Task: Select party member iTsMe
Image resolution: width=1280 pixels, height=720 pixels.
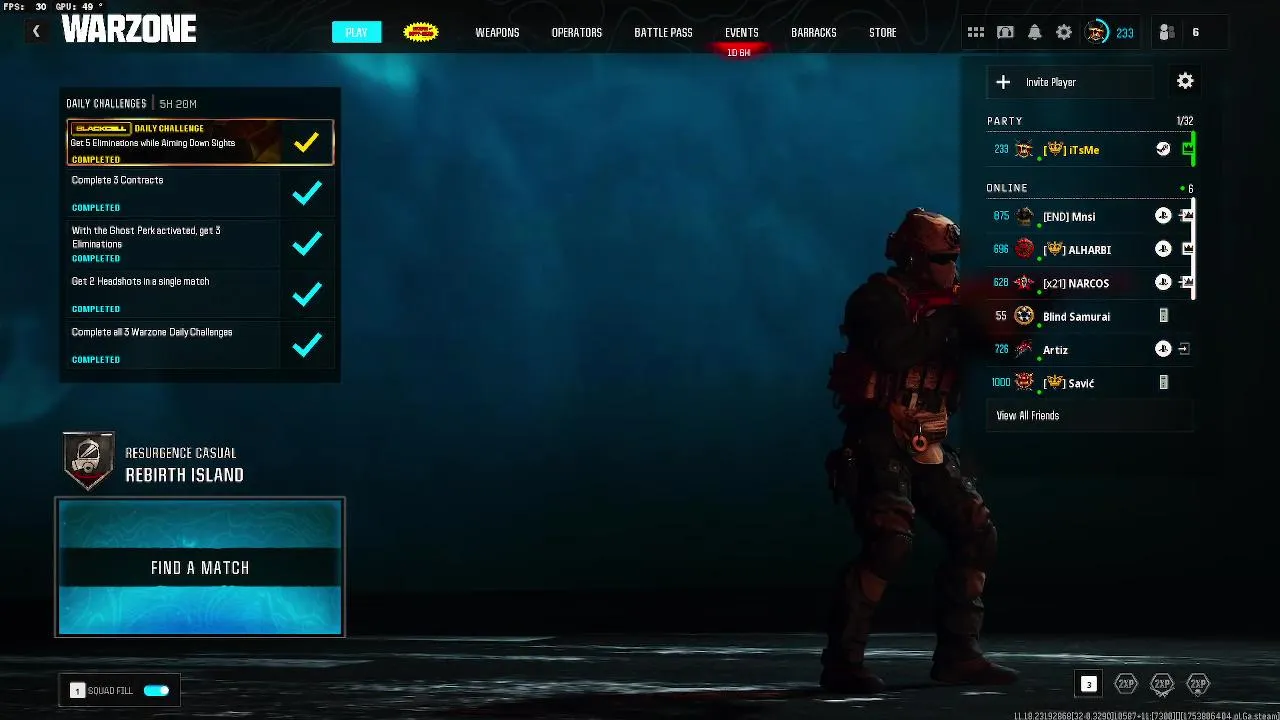Action: [1088, 149]
